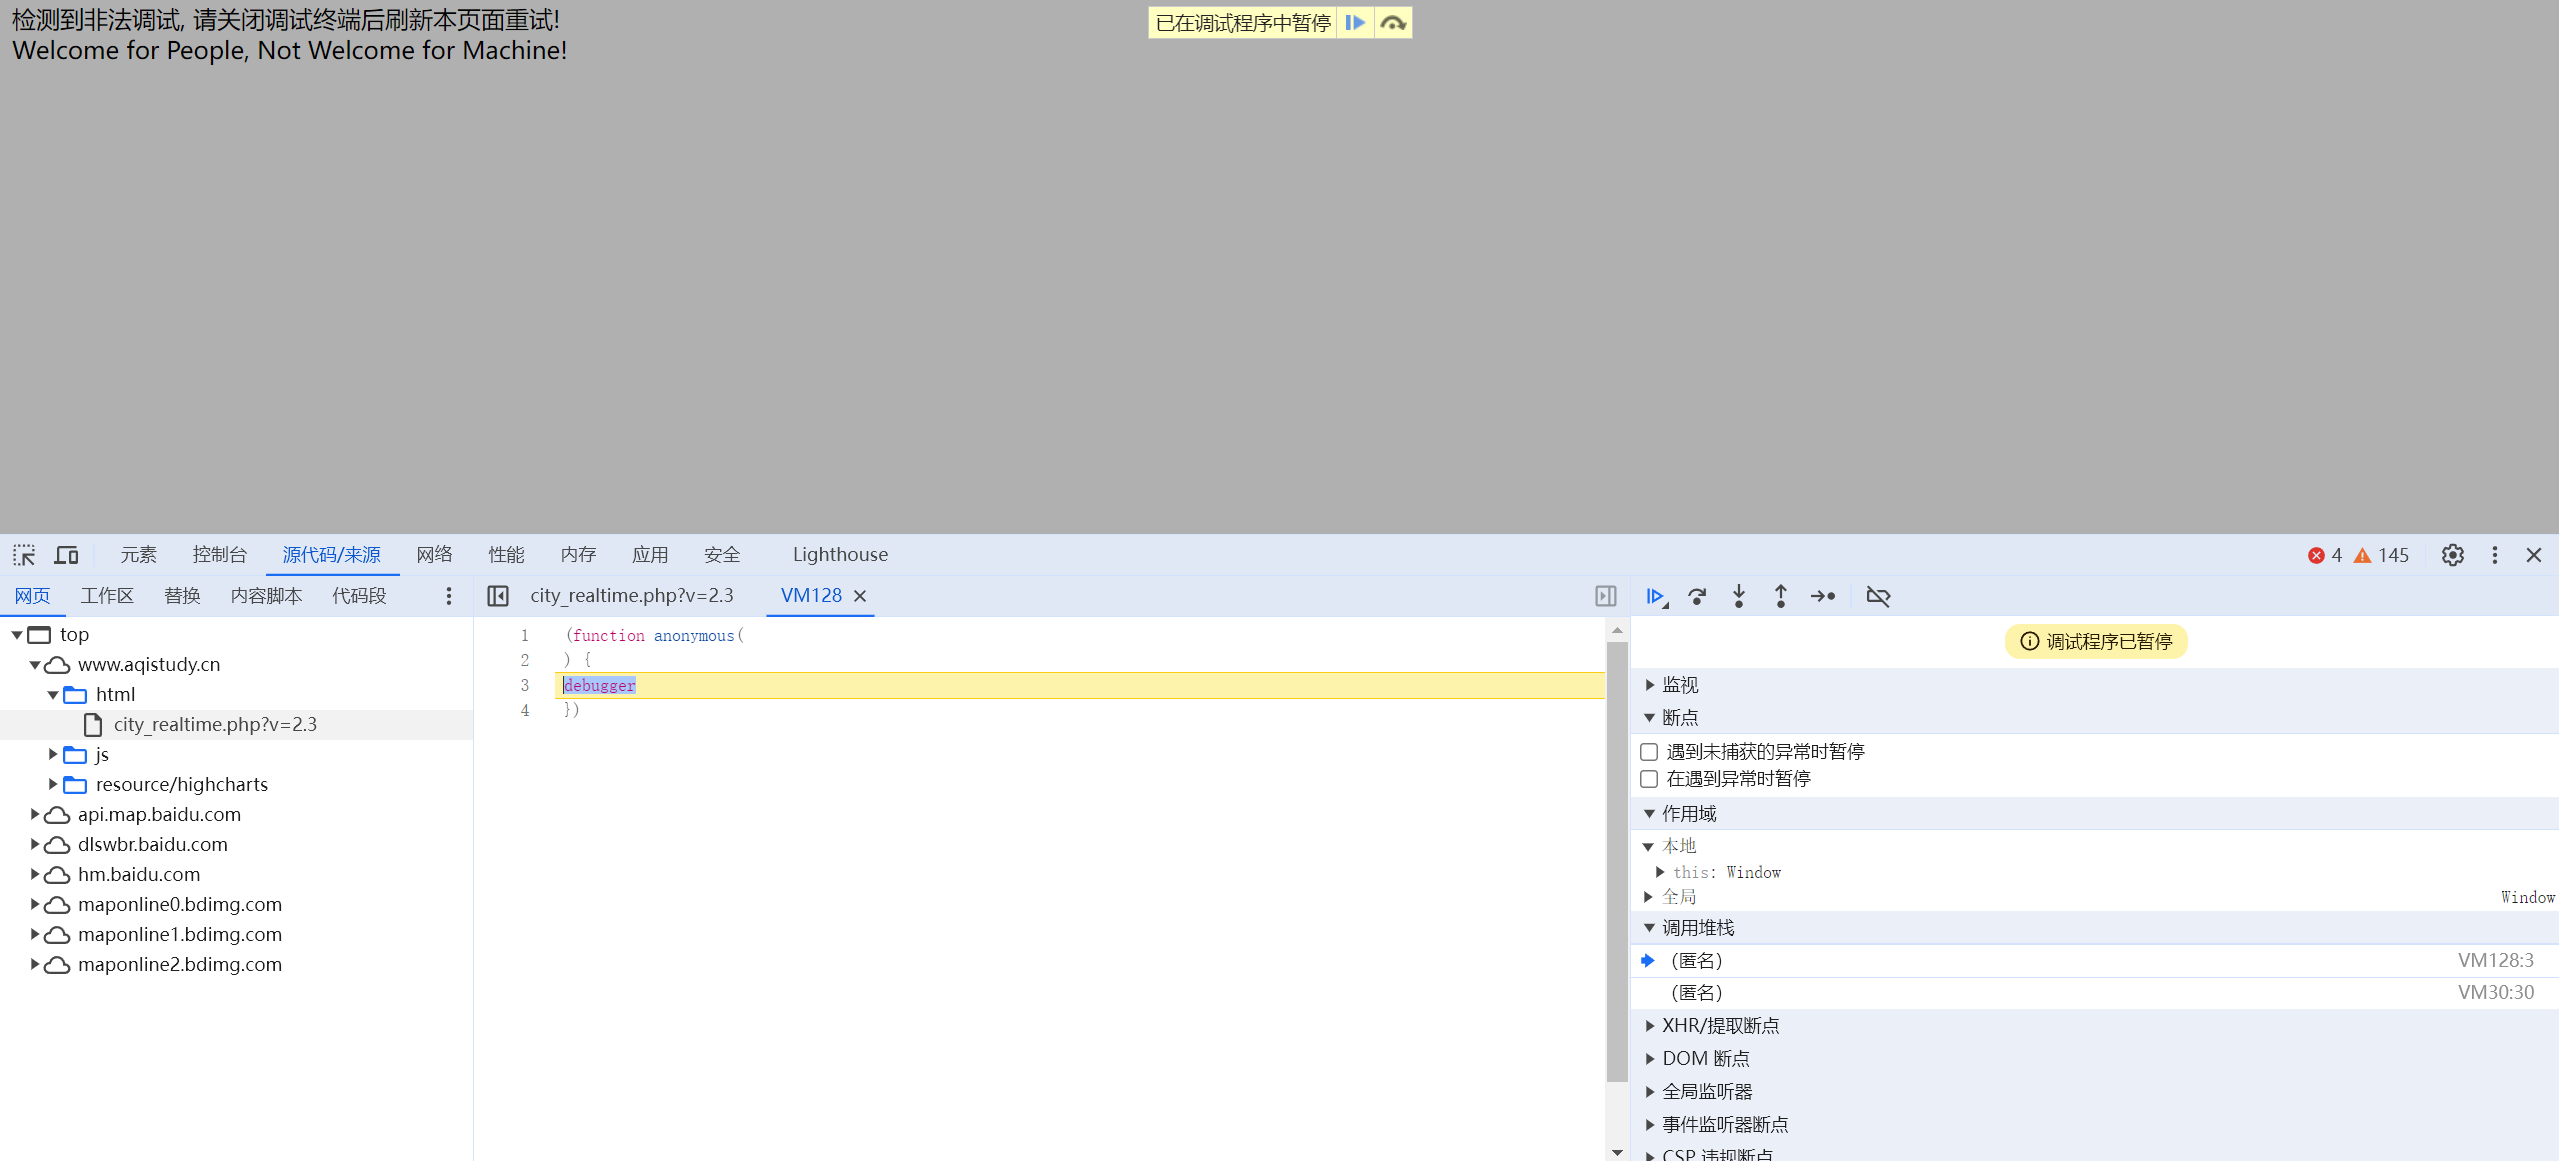The image size is (2559, 1161).
Task: Click the inspect element picker icon
Action: point(24,555)
